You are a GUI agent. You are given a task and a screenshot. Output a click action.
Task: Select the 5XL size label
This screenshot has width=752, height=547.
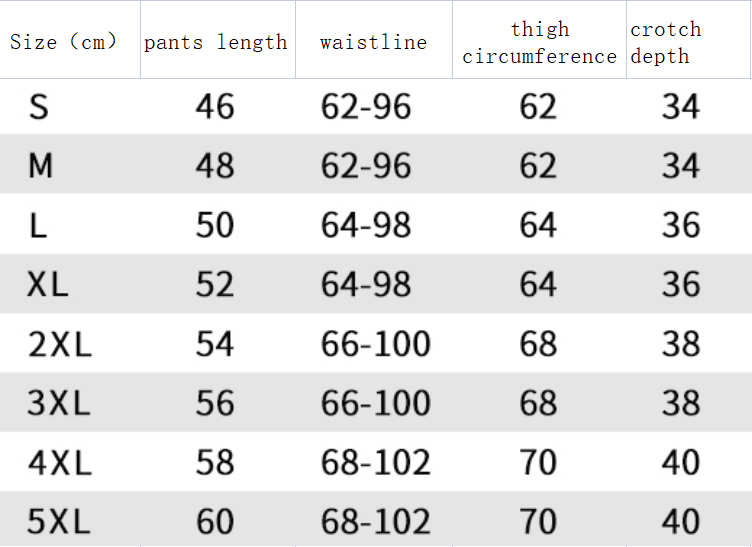point(59,521)
